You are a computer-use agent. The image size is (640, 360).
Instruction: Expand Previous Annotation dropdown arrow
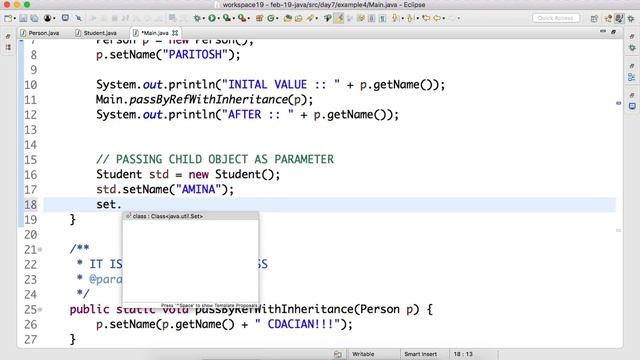click(x=418, y=18)
